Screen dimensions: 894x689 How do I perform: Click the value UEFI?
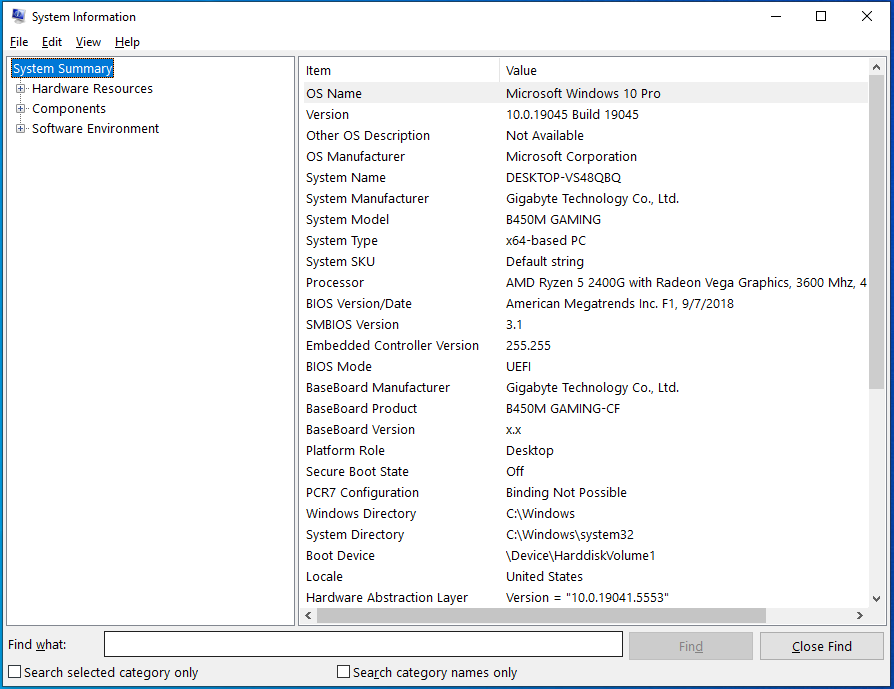click(518, 367)
